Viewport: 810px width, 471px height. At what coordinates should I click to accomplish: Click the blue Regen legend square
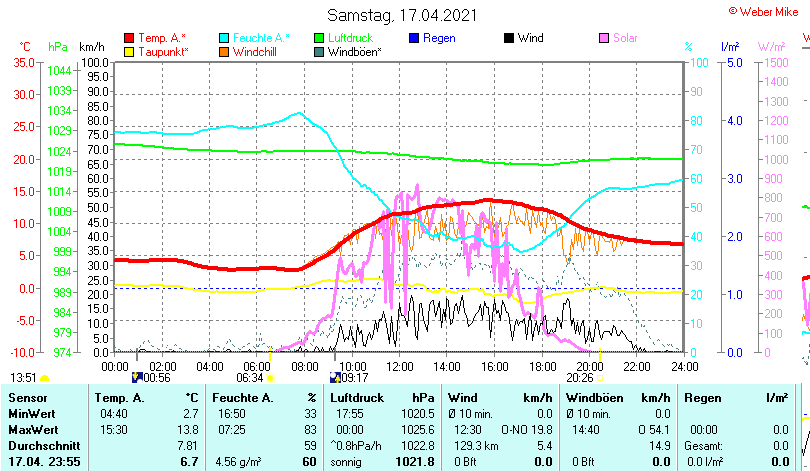pyautogui.click(x=414, y=38)
